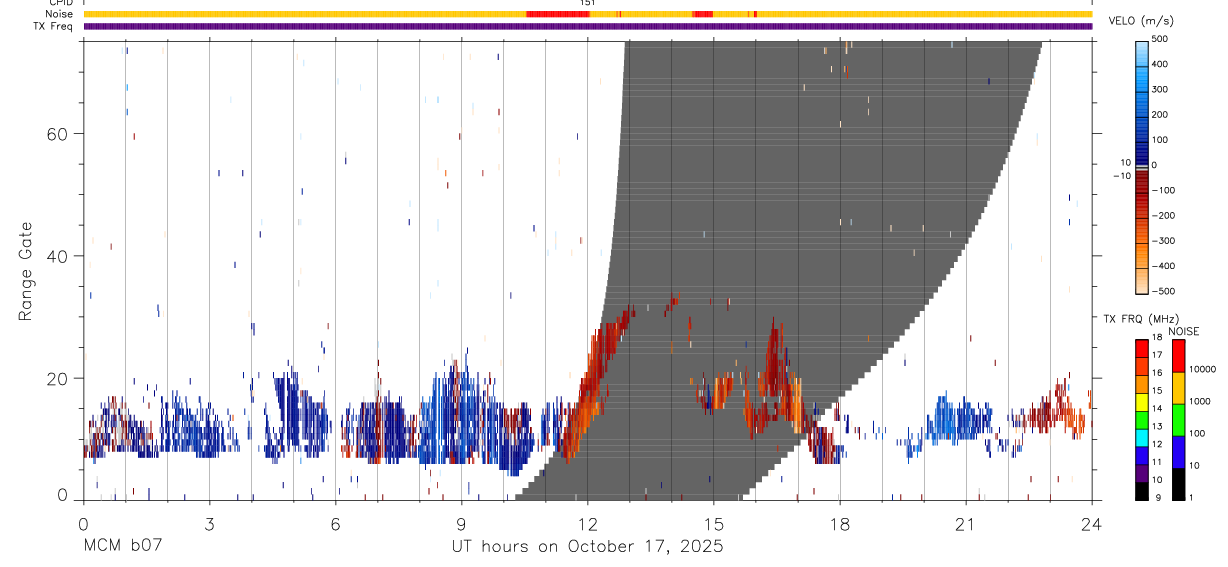Click the '18' hour tick label on x-axis
Screen dimensions: 1228x567
click(x=840, y=525)
